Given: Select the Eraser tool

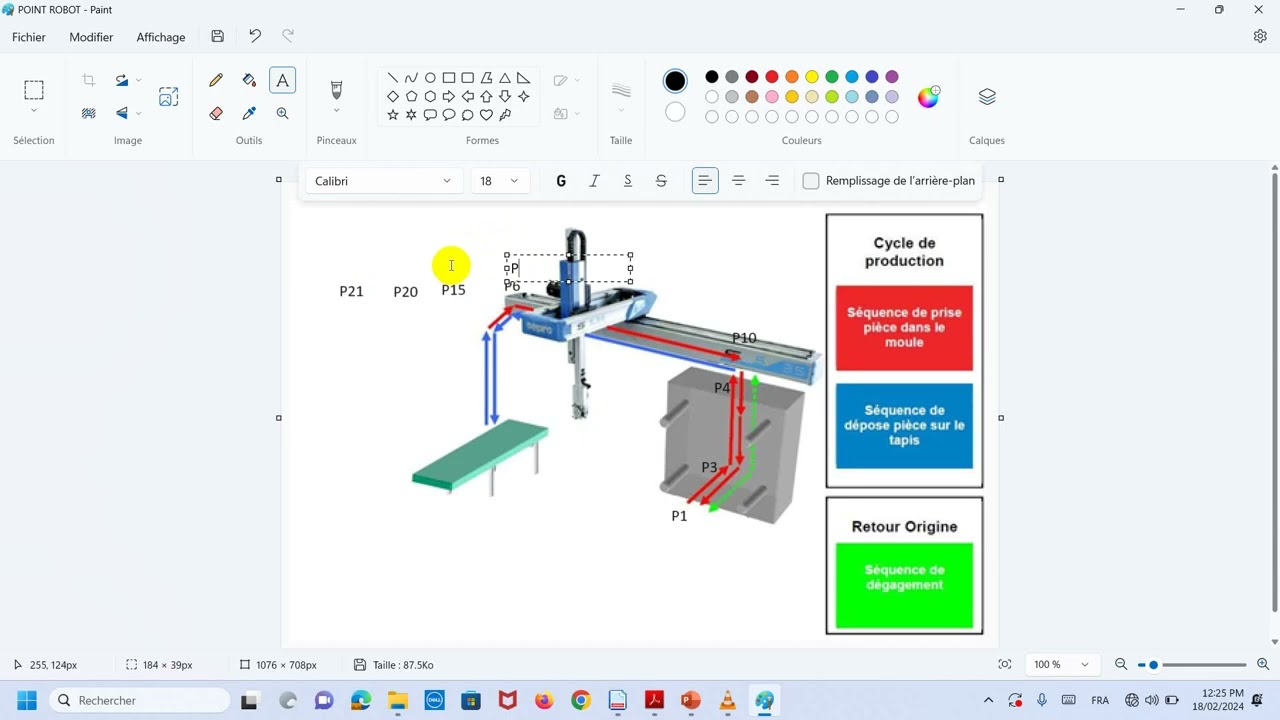Looking at the screenshot, I should click(216, 113).
